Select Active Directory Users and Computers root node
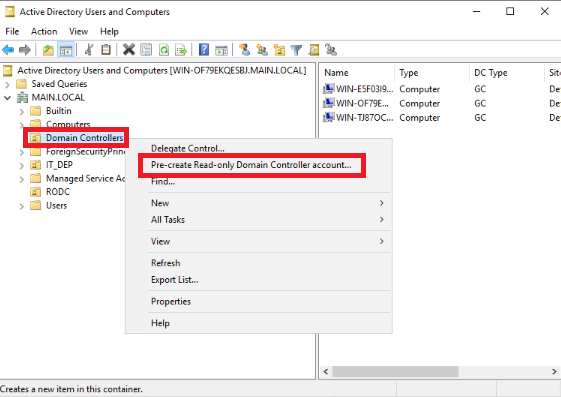561x397 pixels. point(162,70)
